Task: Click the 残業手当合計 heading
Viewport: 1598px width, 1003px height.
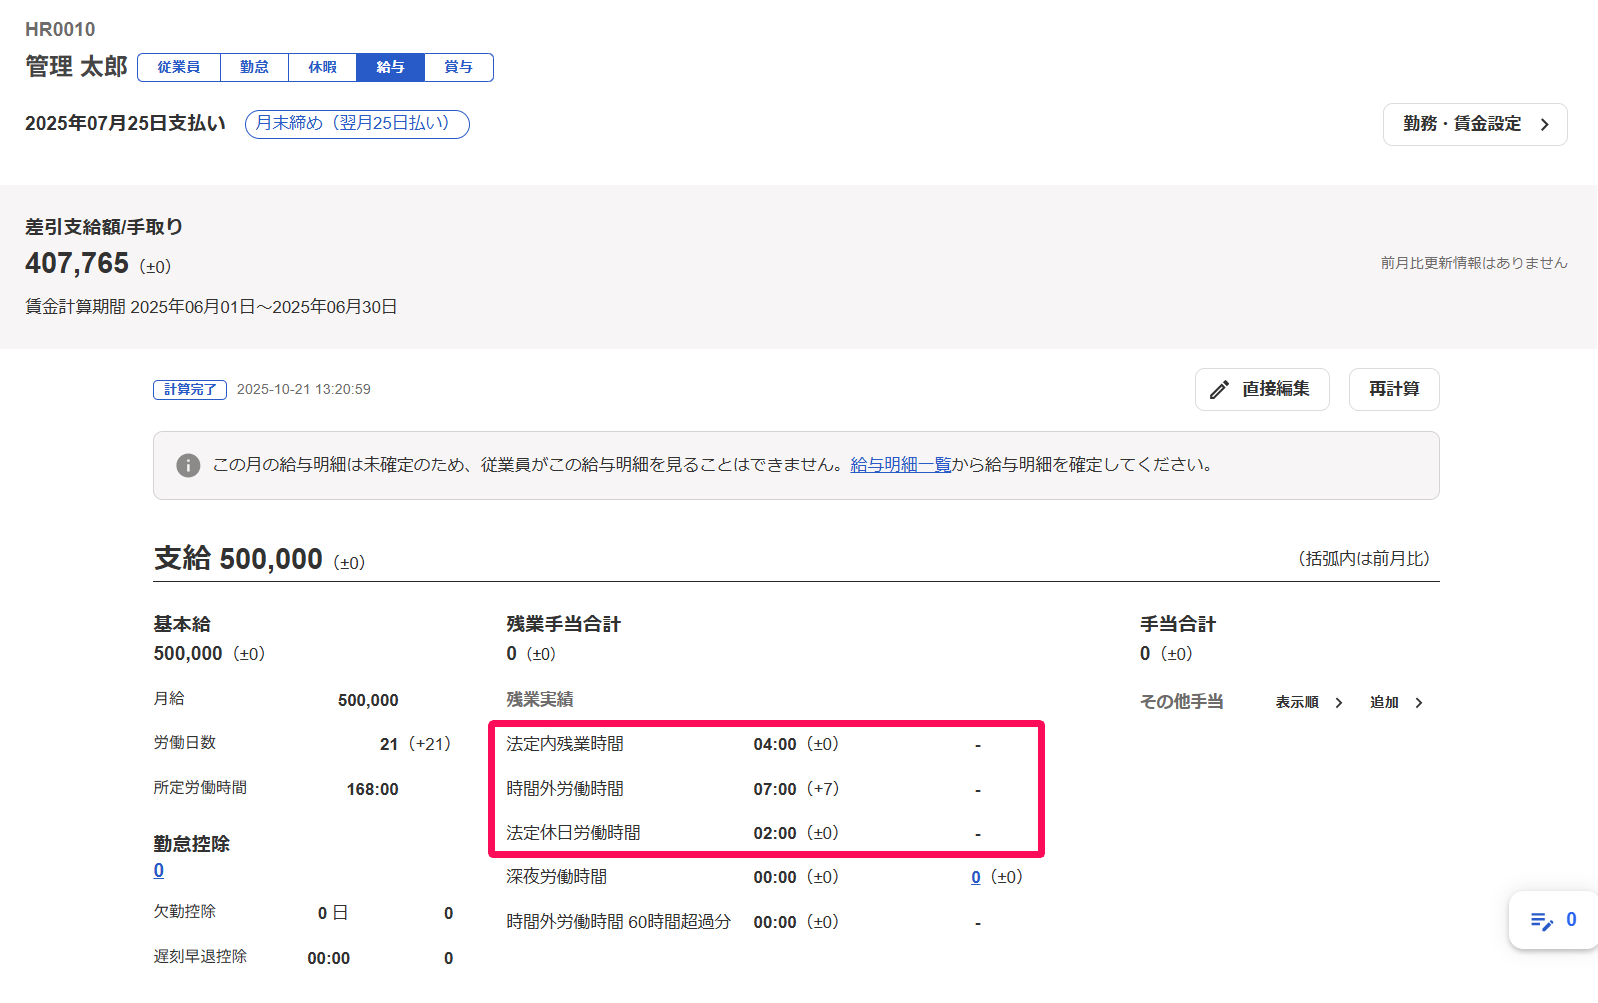Action: (x=564, y=624)
